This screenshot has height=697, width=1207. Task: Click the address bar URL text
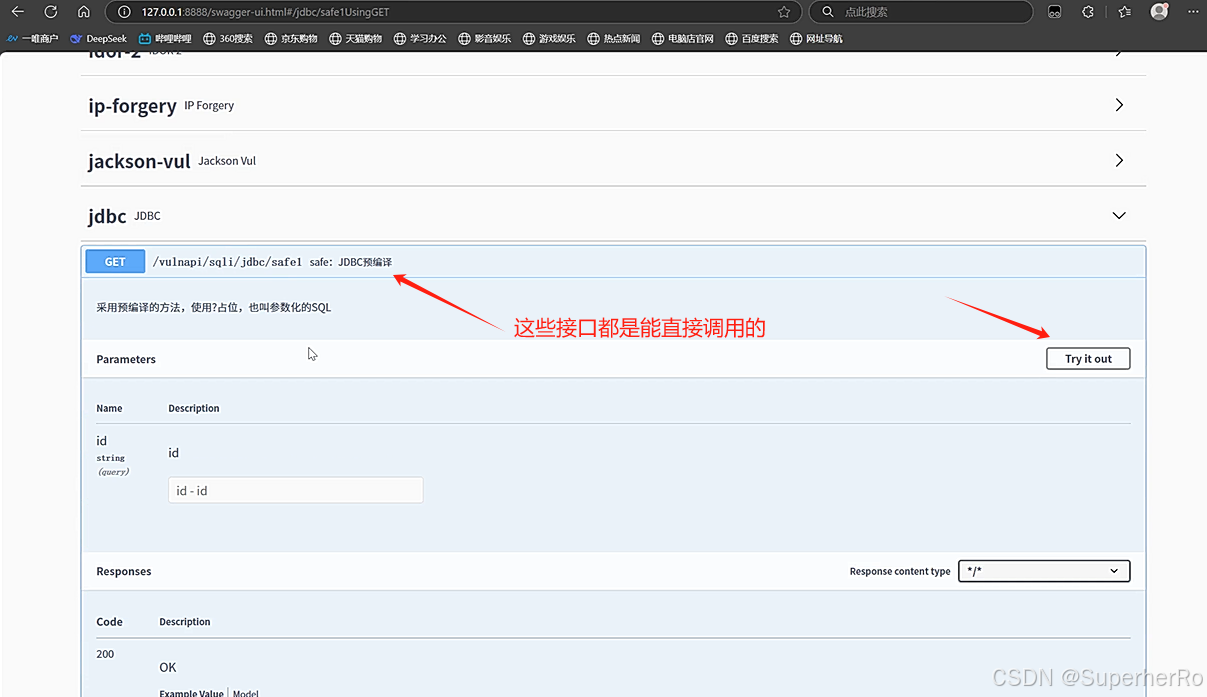(x=265, y=12)
